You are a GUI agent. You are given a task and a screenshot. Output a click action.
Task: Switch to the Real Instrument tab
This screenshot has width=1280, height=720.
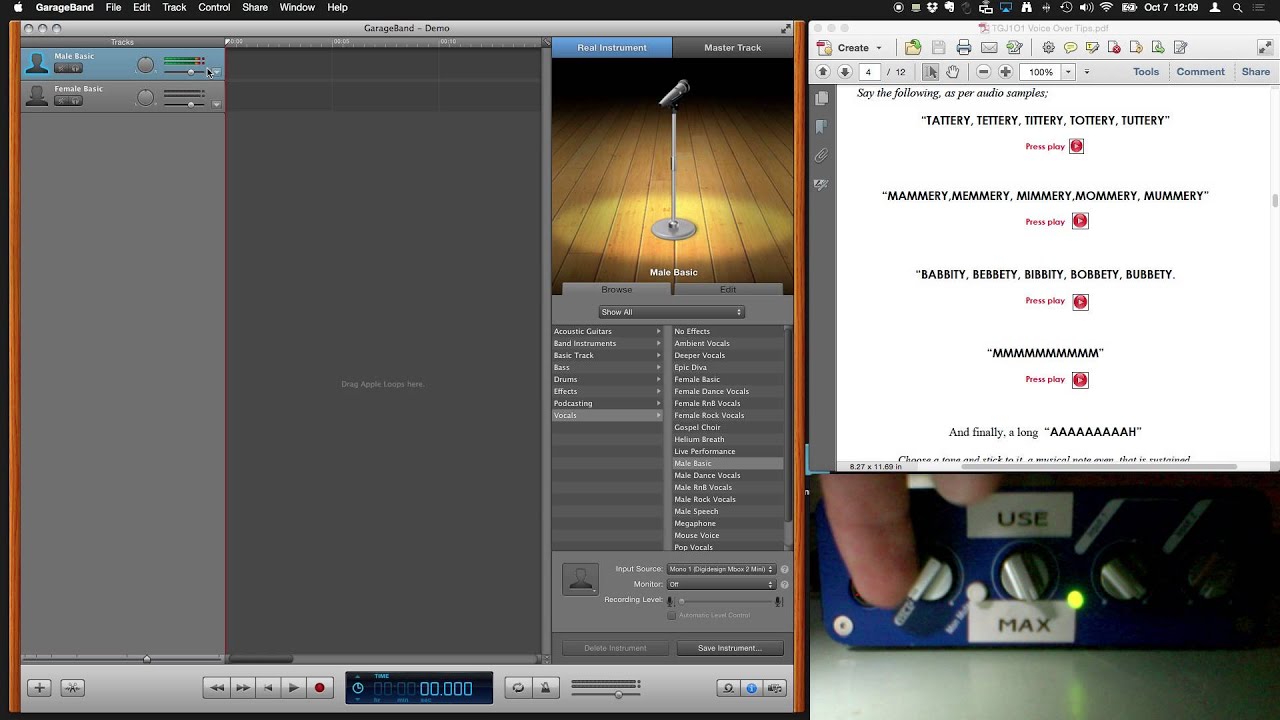(612, 47)
